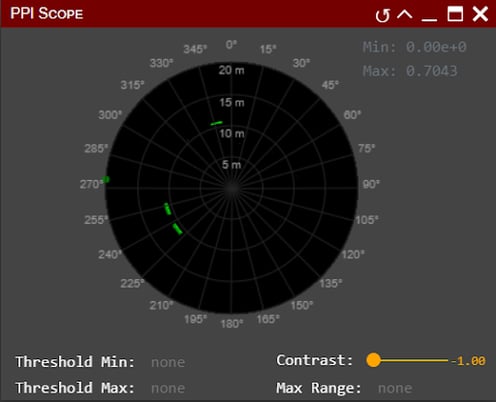The image size is (496, 402).
Task: Minimize the PPI Scope window
Action: (x=429, y=20)
